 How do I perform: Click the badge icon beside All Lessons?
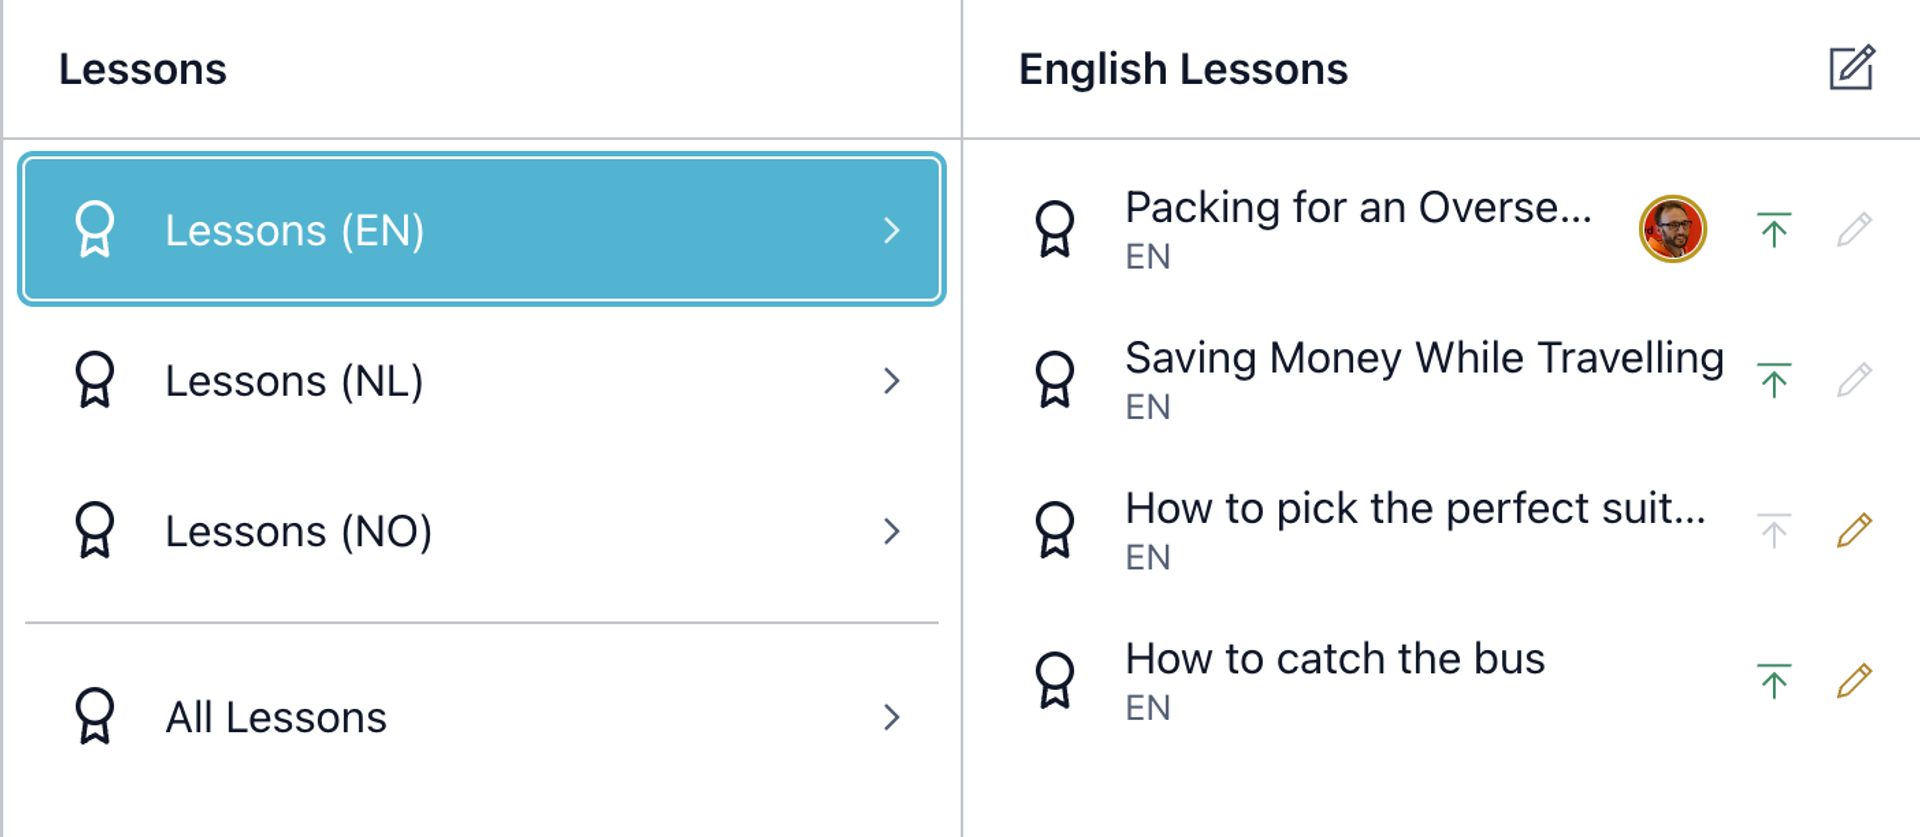pos(95,716)
